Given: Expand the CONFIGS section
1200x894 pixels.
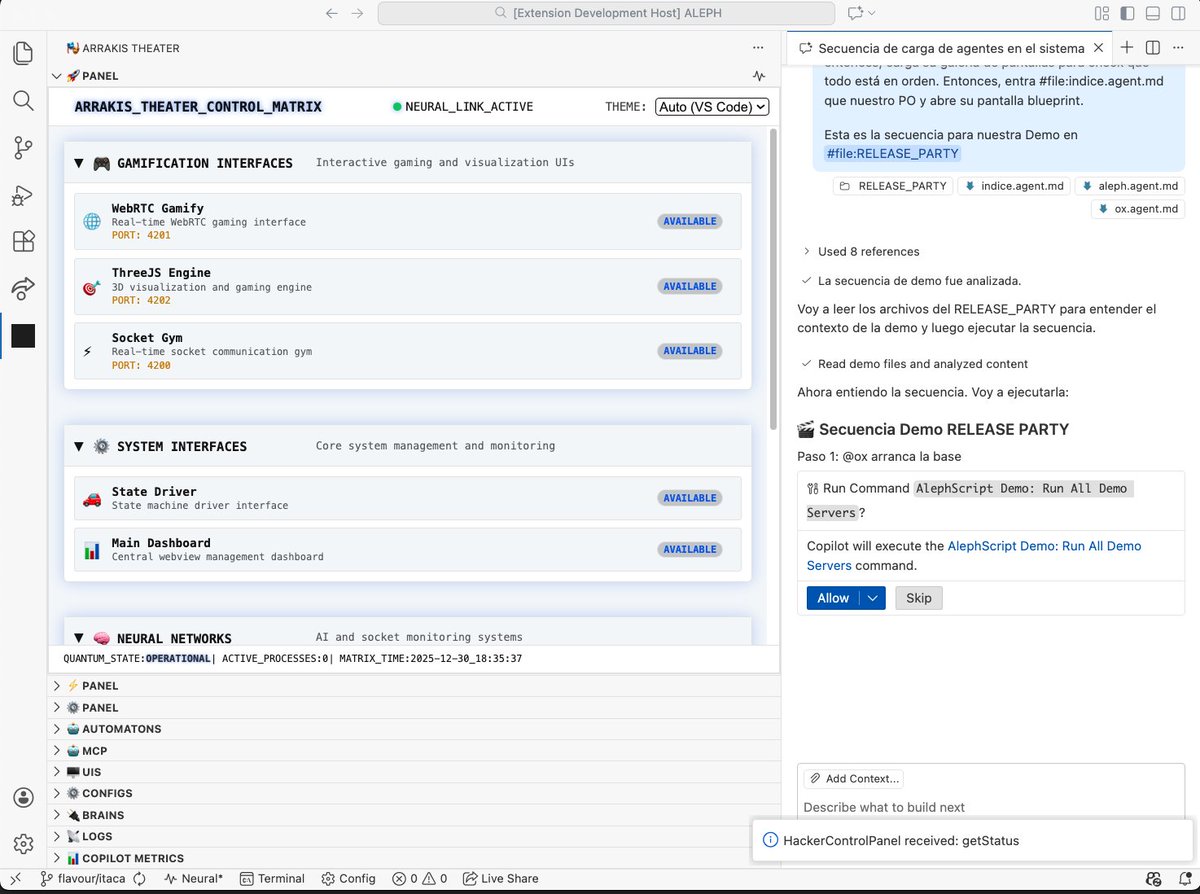Looking at the screenshot, I should tap(414, 793).
